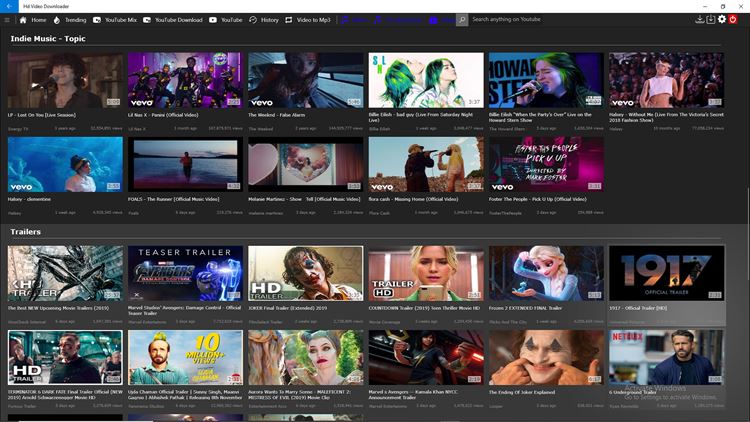Click the Trailers section heading
This screenshot has width=750, height=422.
click(x=25, y=232)
